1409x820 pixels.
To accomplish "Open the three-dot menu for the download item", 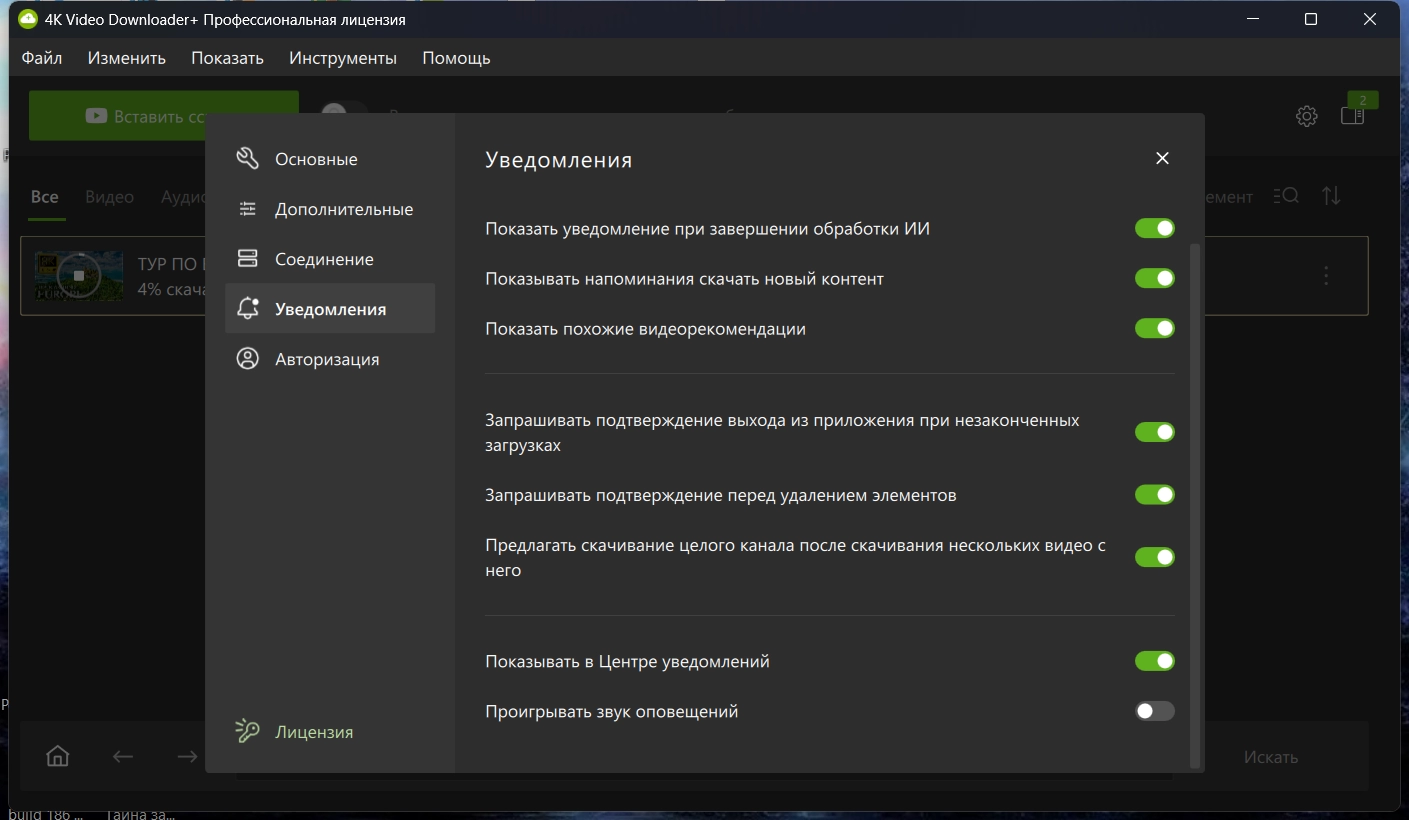I will (1326, 276).
